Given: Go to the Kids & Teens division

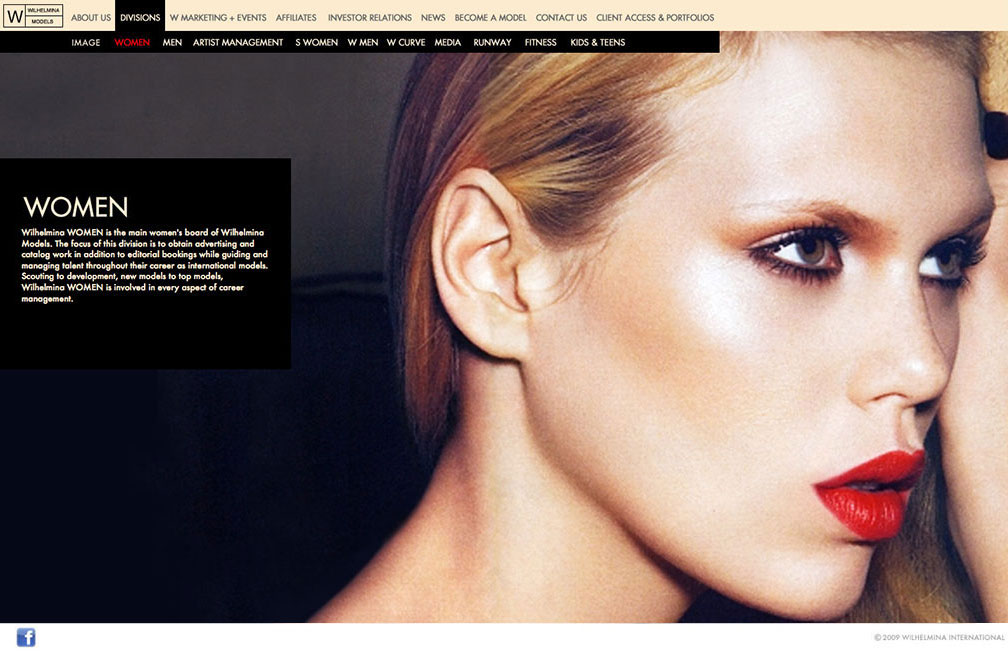Looking at the screenshot, I should (597, 42).
